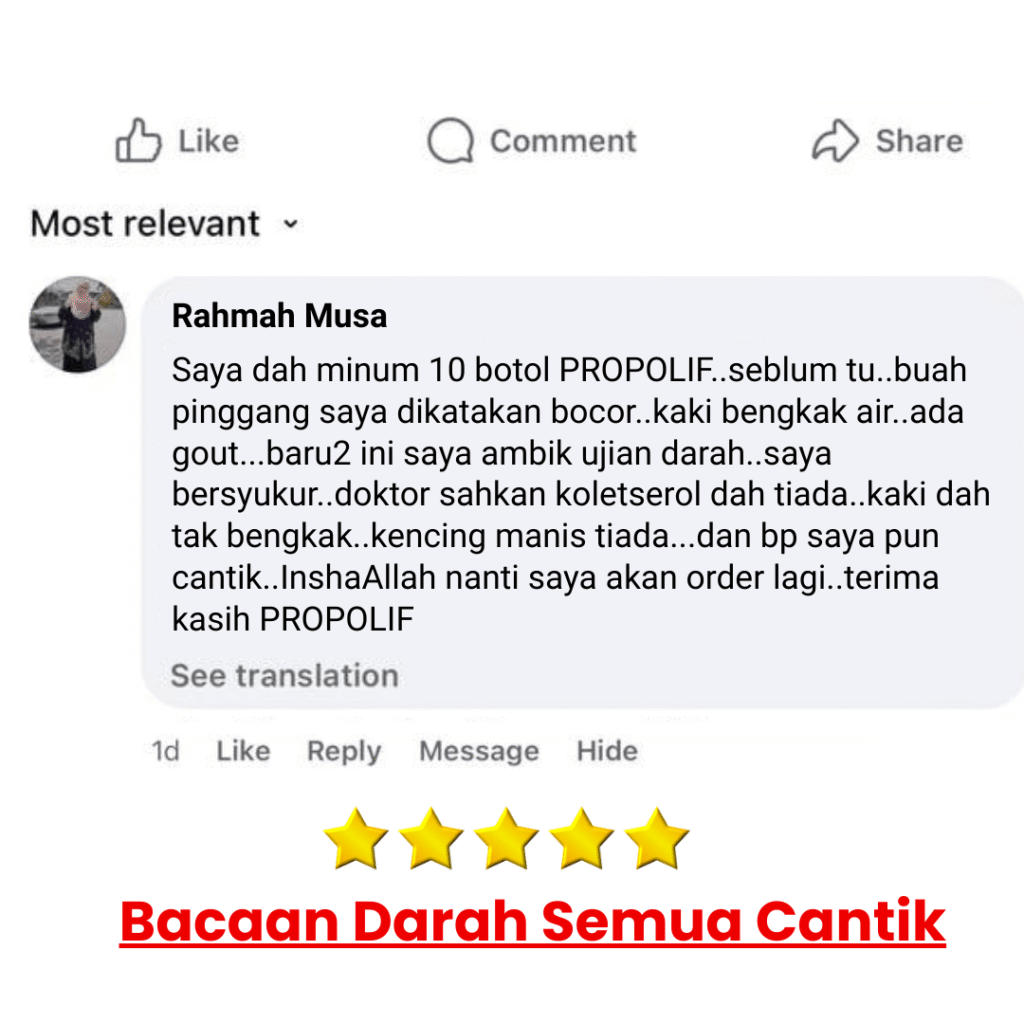The width and height of the screenshot is (1024, 1024).
Task: Click the chevron next to Most relevant
Action: pyautogui.click(x=291, y=225)
